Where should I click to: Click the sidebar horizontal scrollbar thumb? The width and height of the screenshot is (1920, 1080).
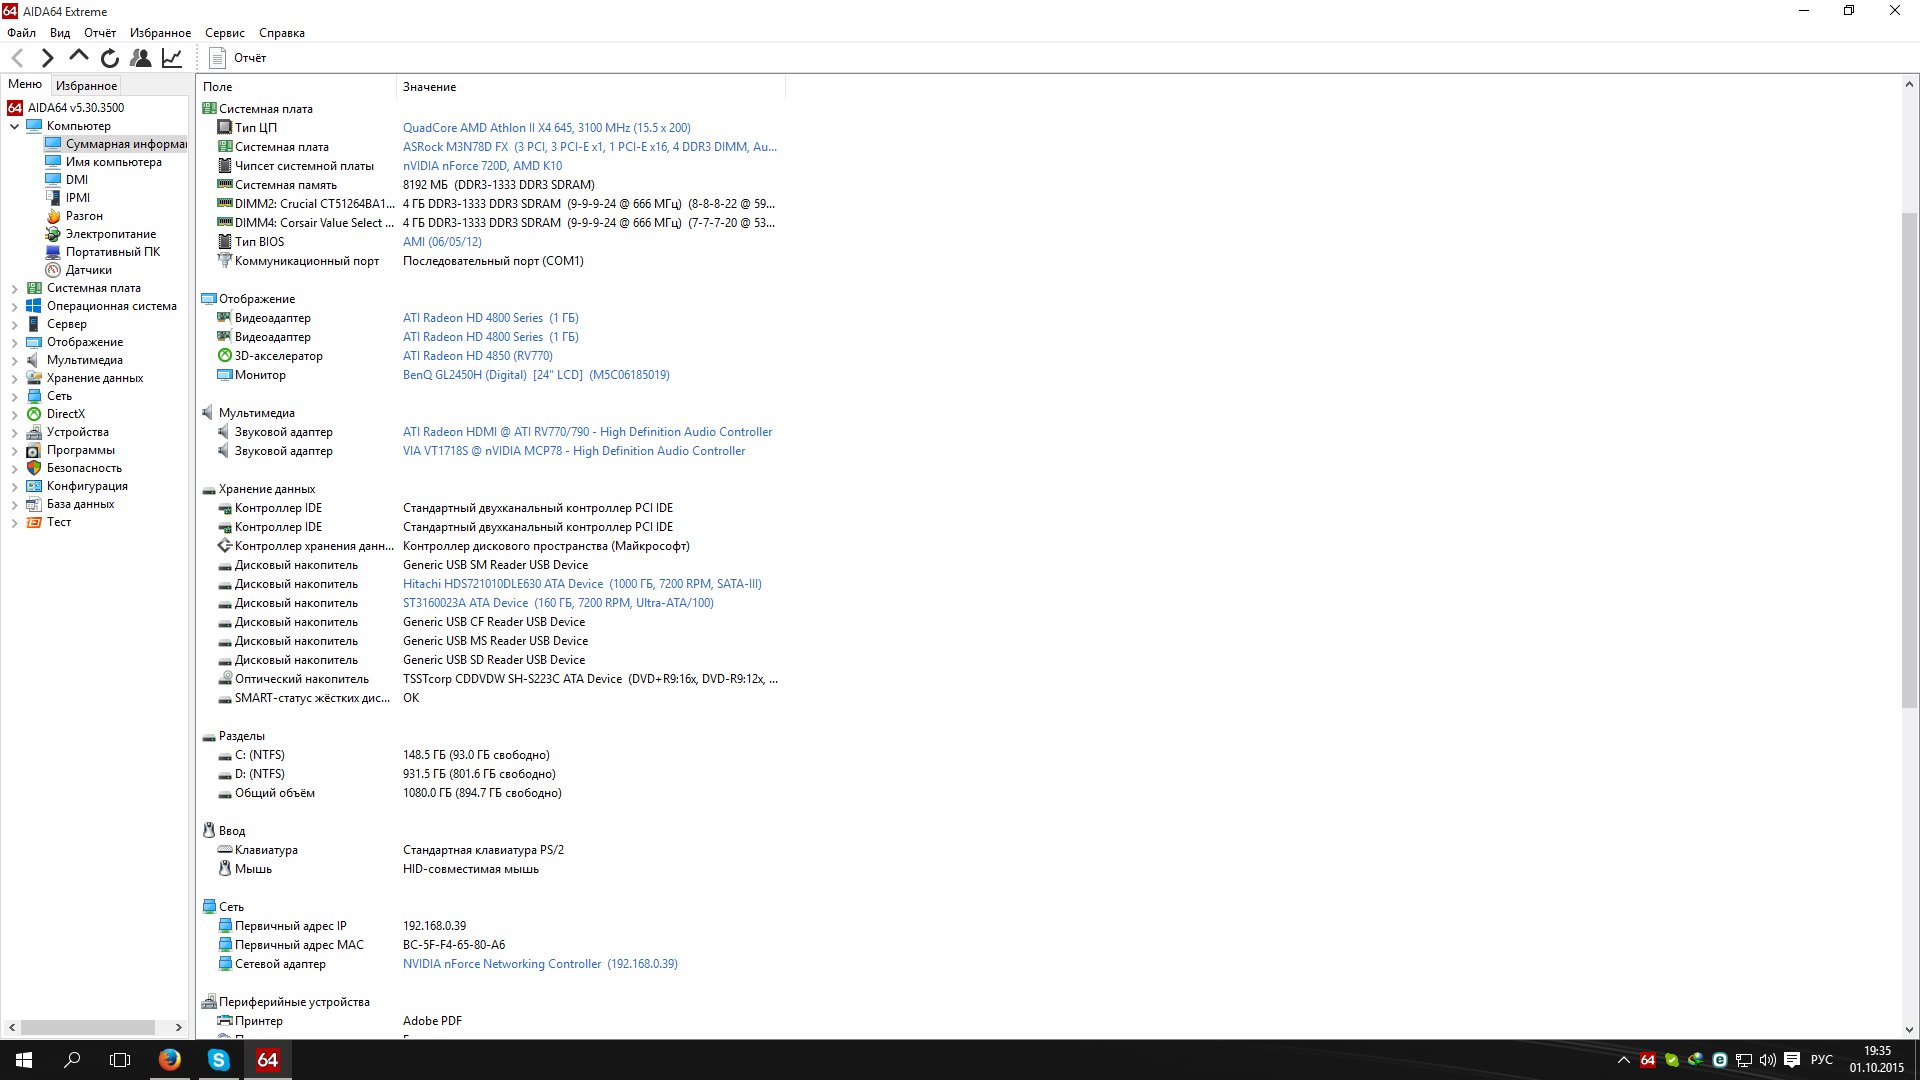pyautogui.click(x=88, y=1027)
